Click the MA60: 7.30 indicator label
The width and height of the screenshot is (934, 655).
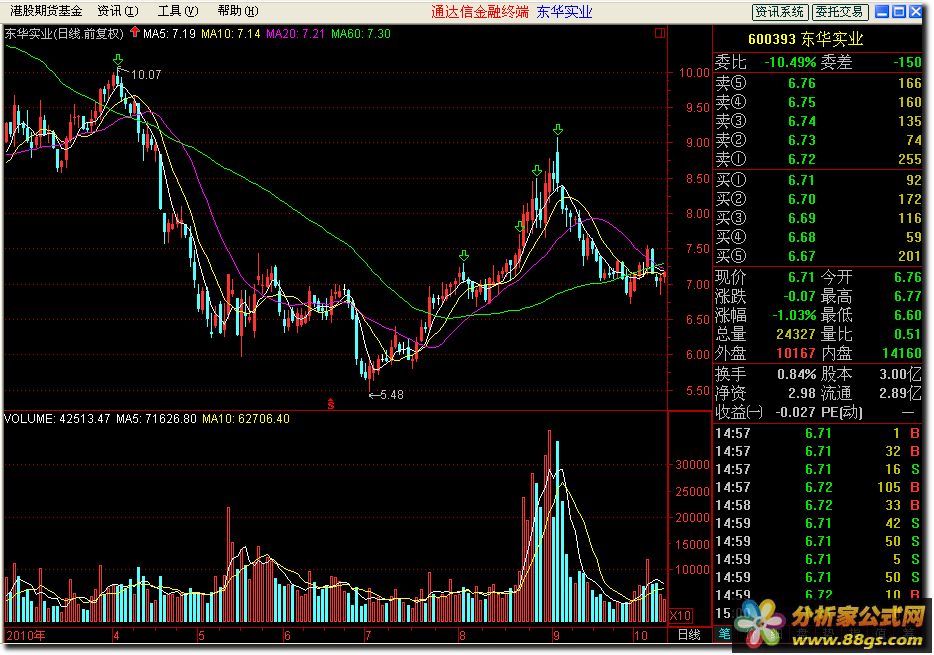point(361,34)
